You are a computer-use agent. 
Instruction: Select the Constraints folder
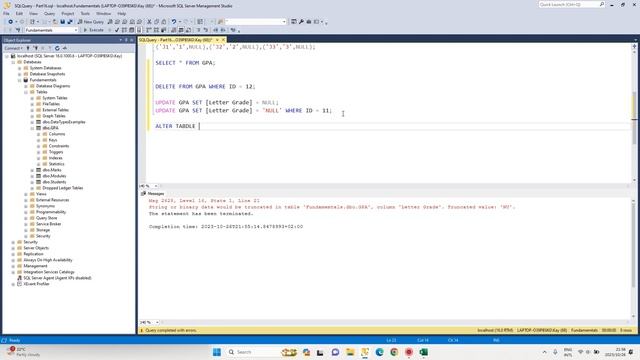tap(59, 146)
